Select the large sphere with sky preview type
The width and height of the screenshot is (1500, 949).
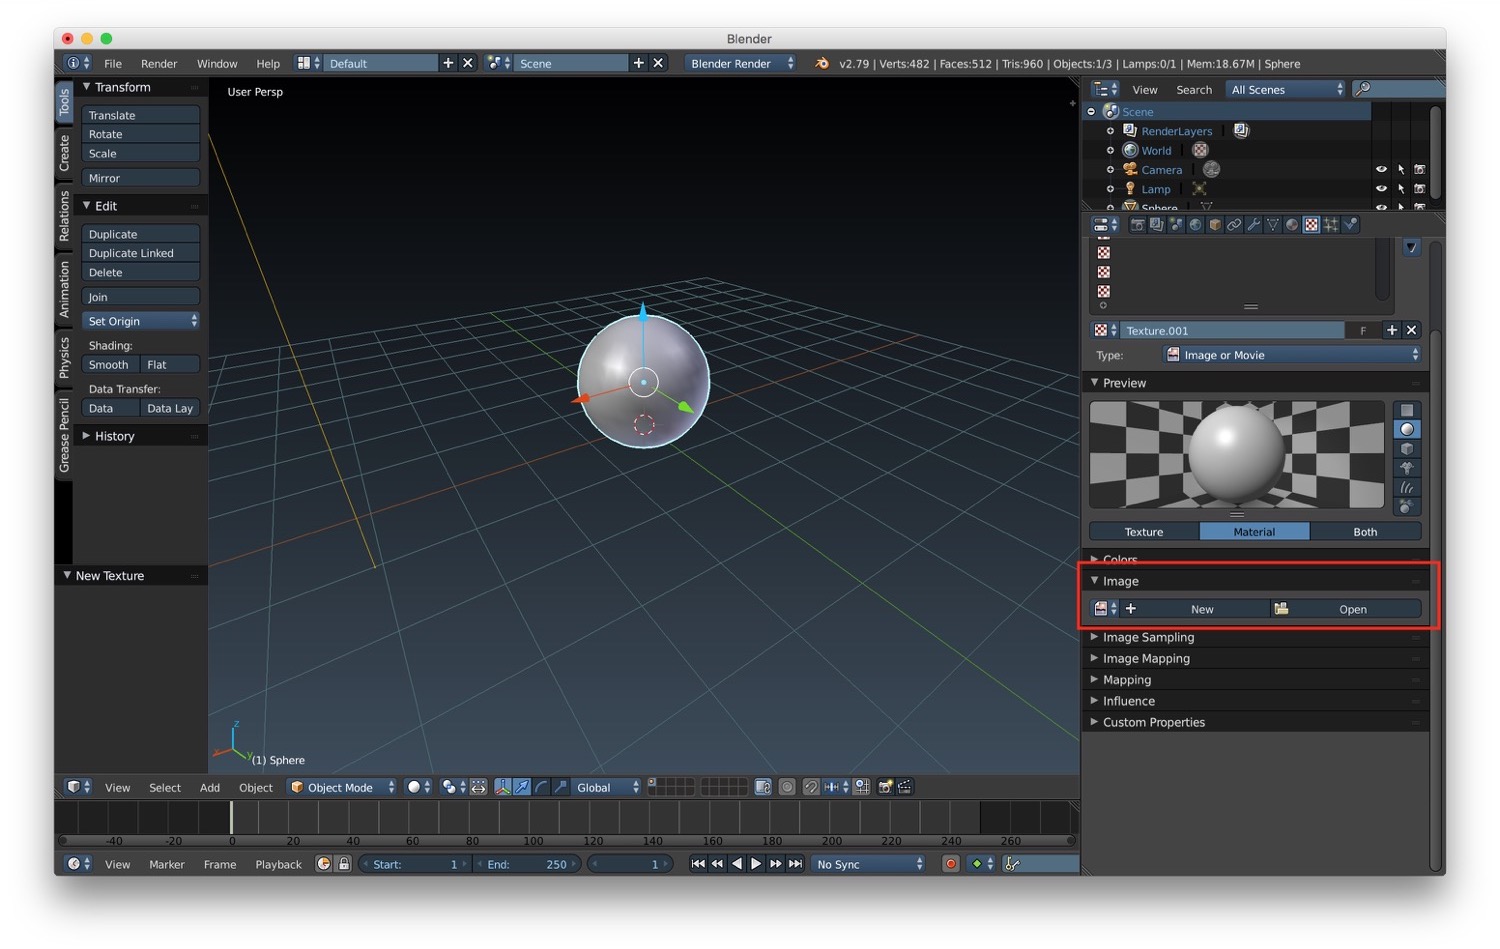(1407, 506)
